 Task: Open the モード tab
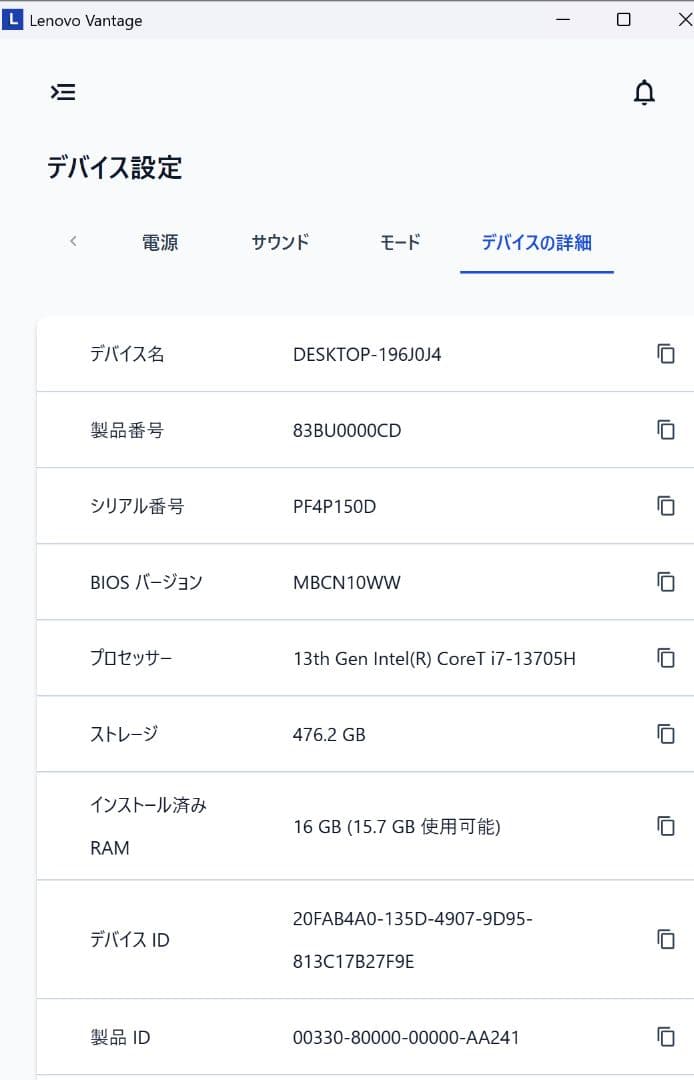pos(399,241)
